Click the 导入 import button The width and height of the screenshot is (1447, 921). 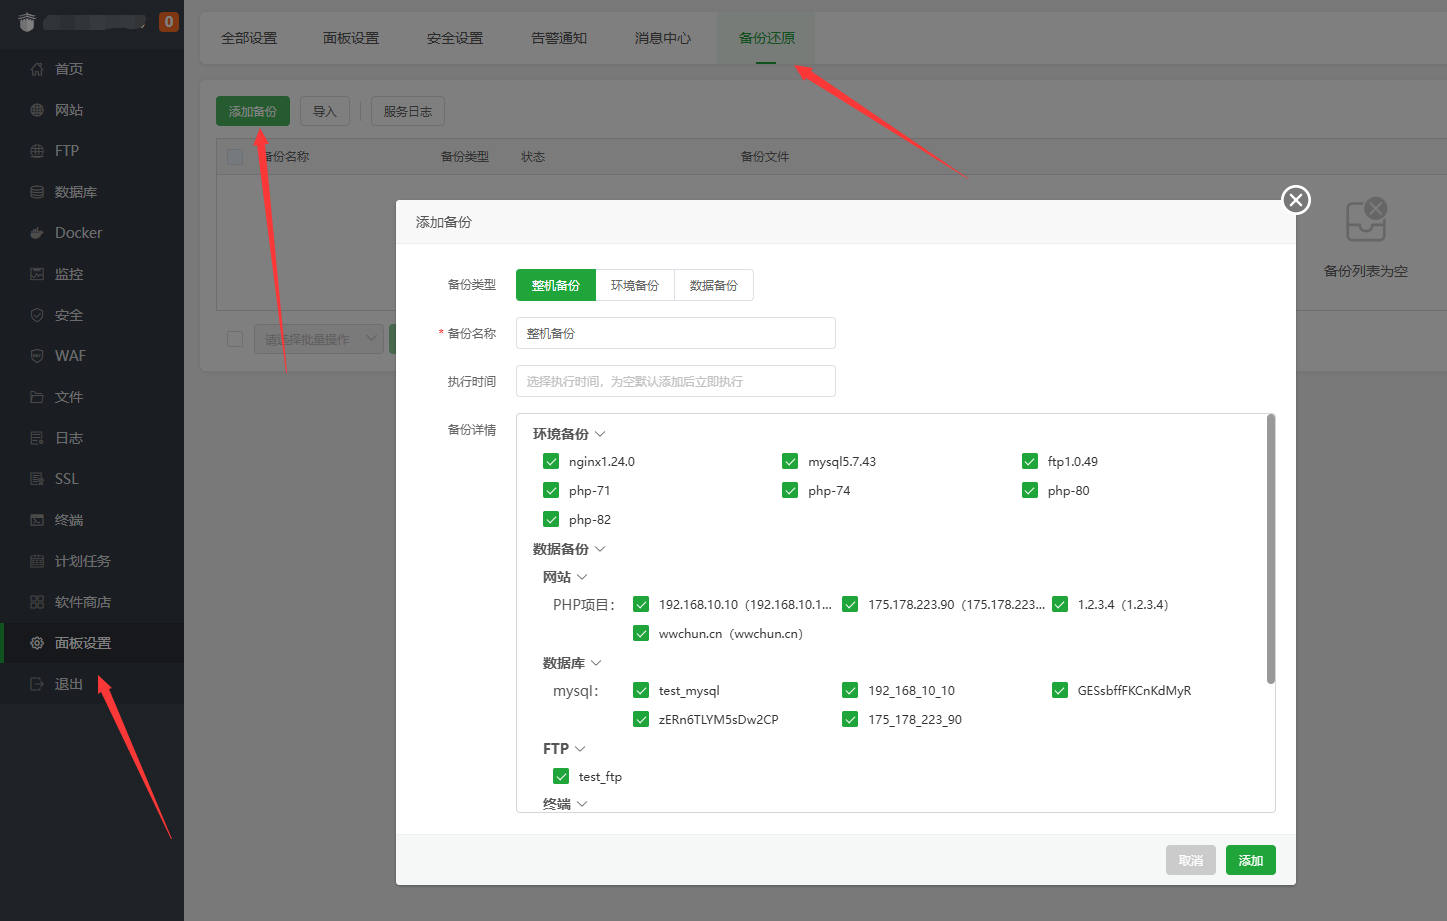pos(325,111)
